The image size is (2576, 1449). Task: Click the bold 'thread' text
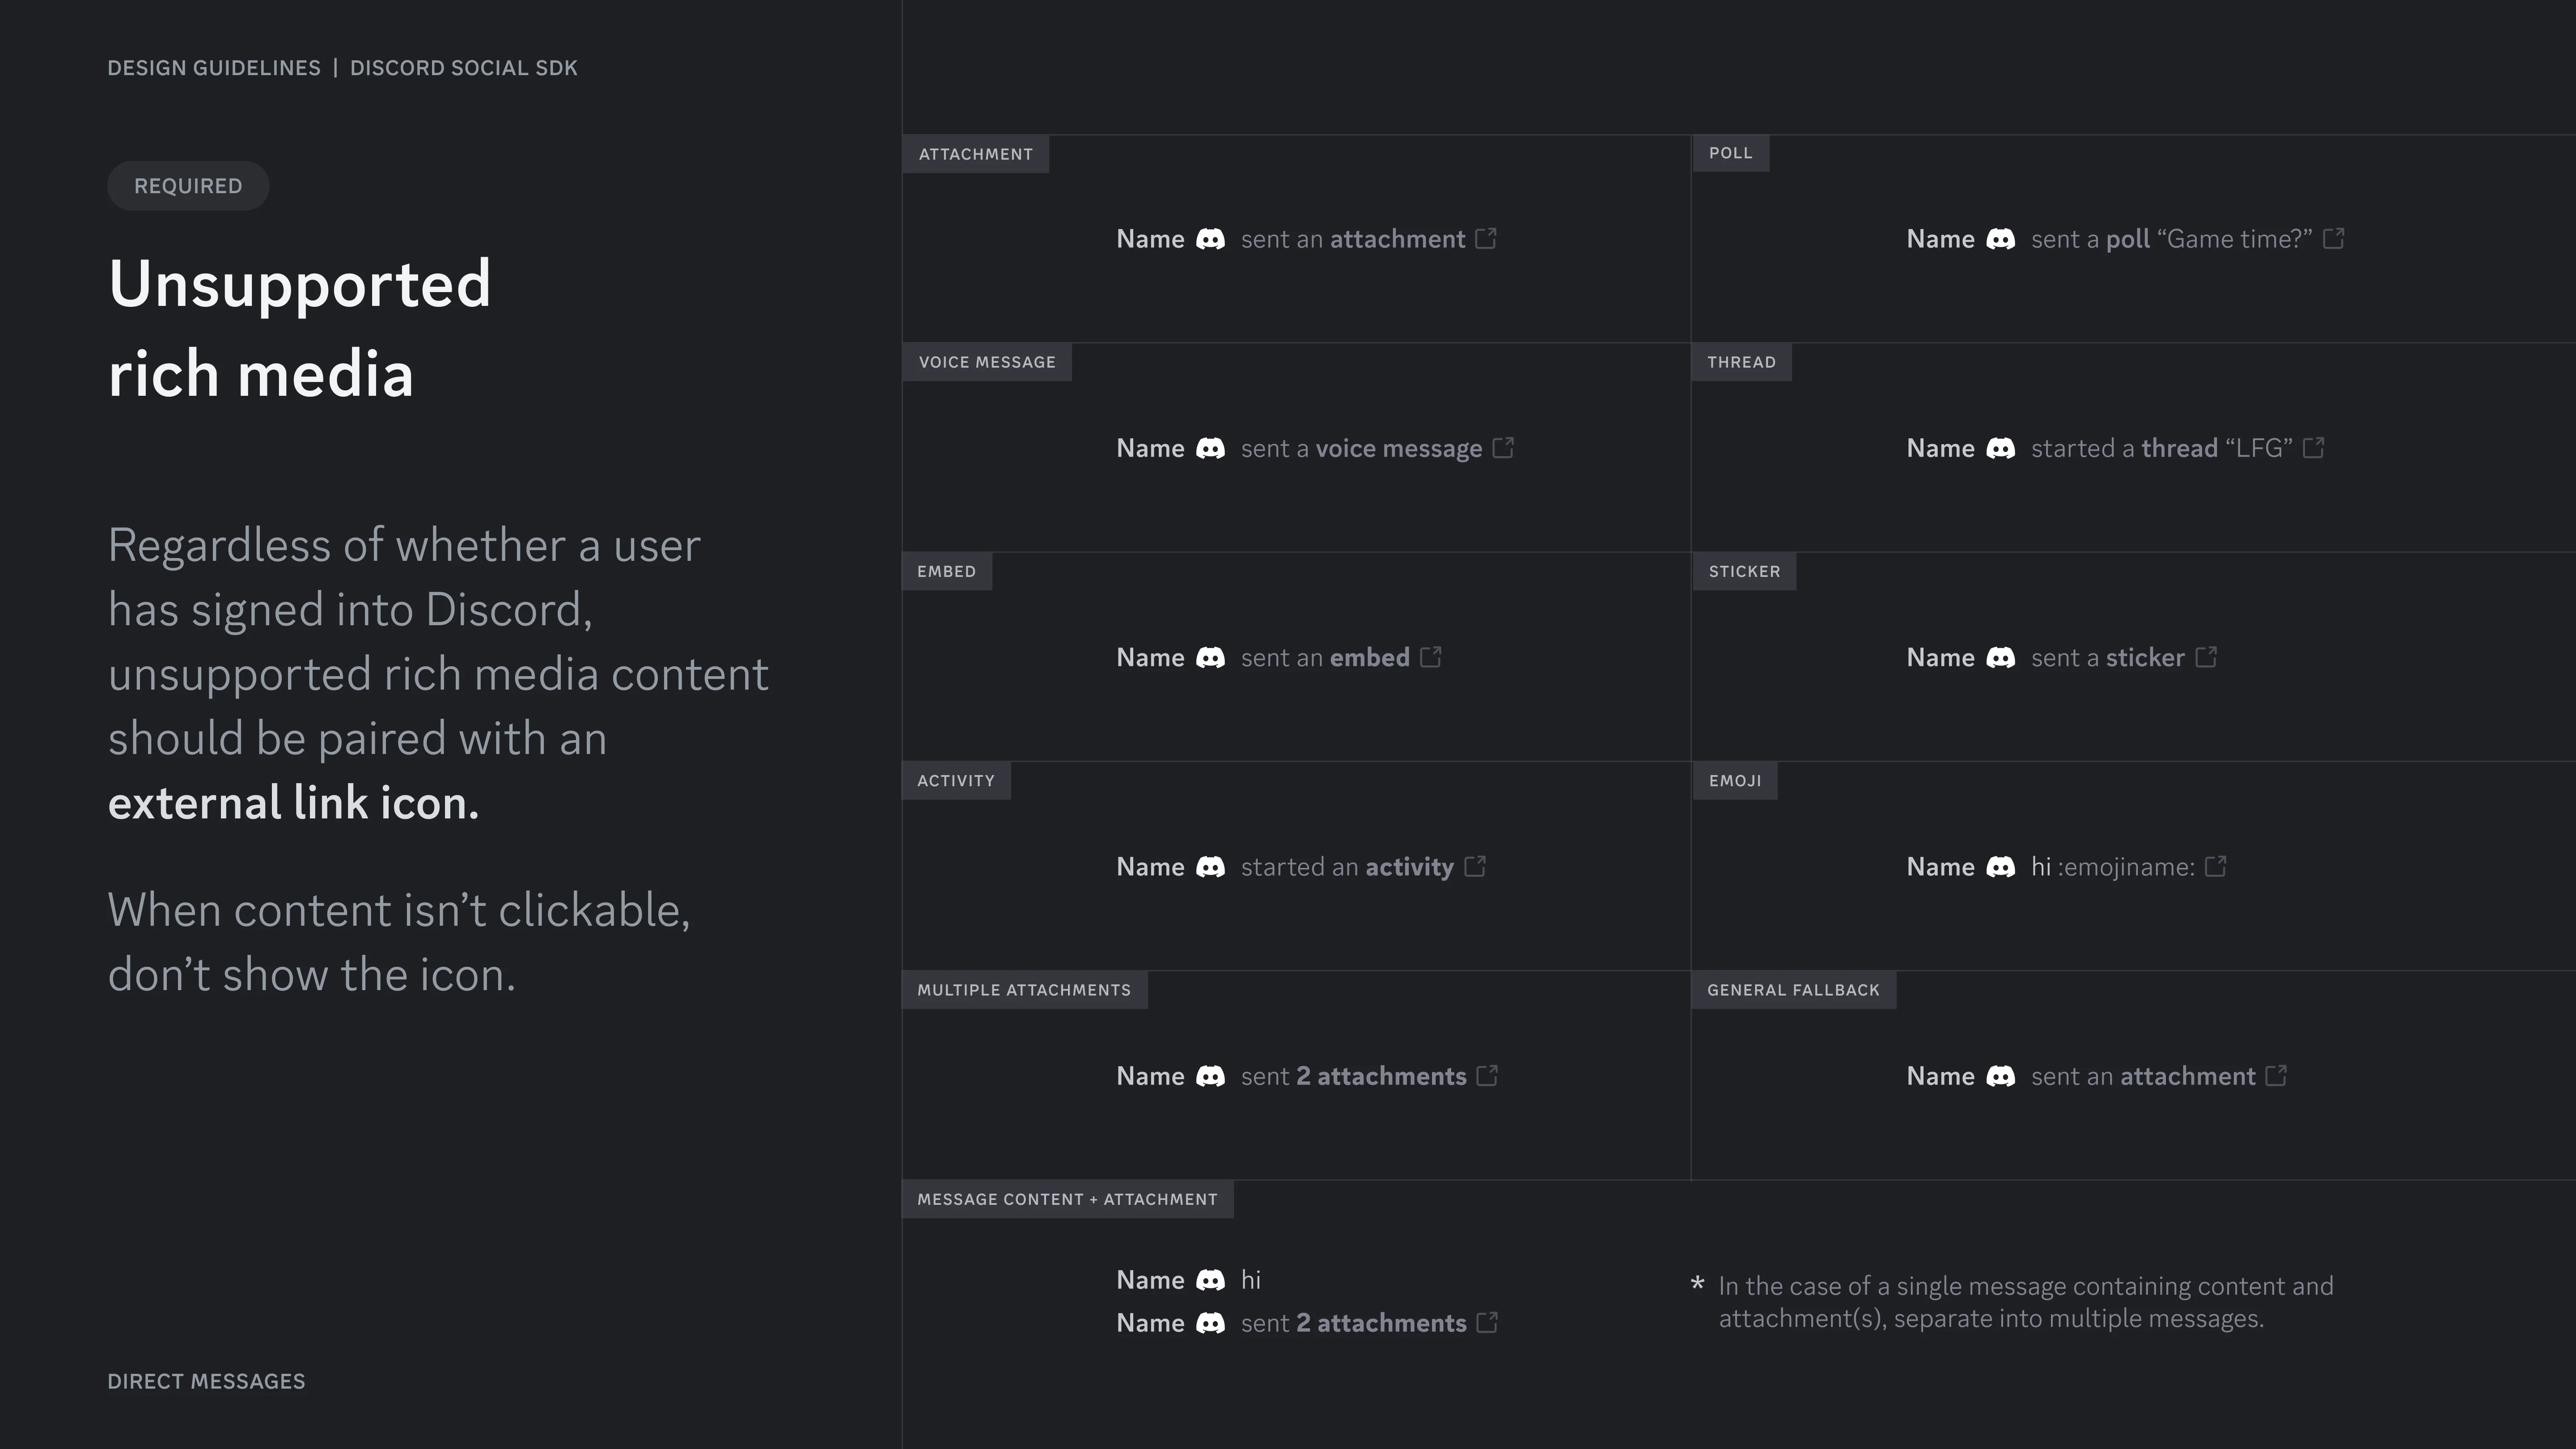(x=2179, y=448)
